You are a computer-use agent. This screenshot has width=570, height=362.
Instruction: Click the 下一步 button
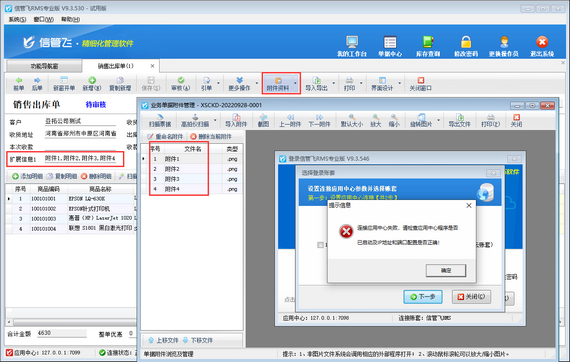(423, 297)
